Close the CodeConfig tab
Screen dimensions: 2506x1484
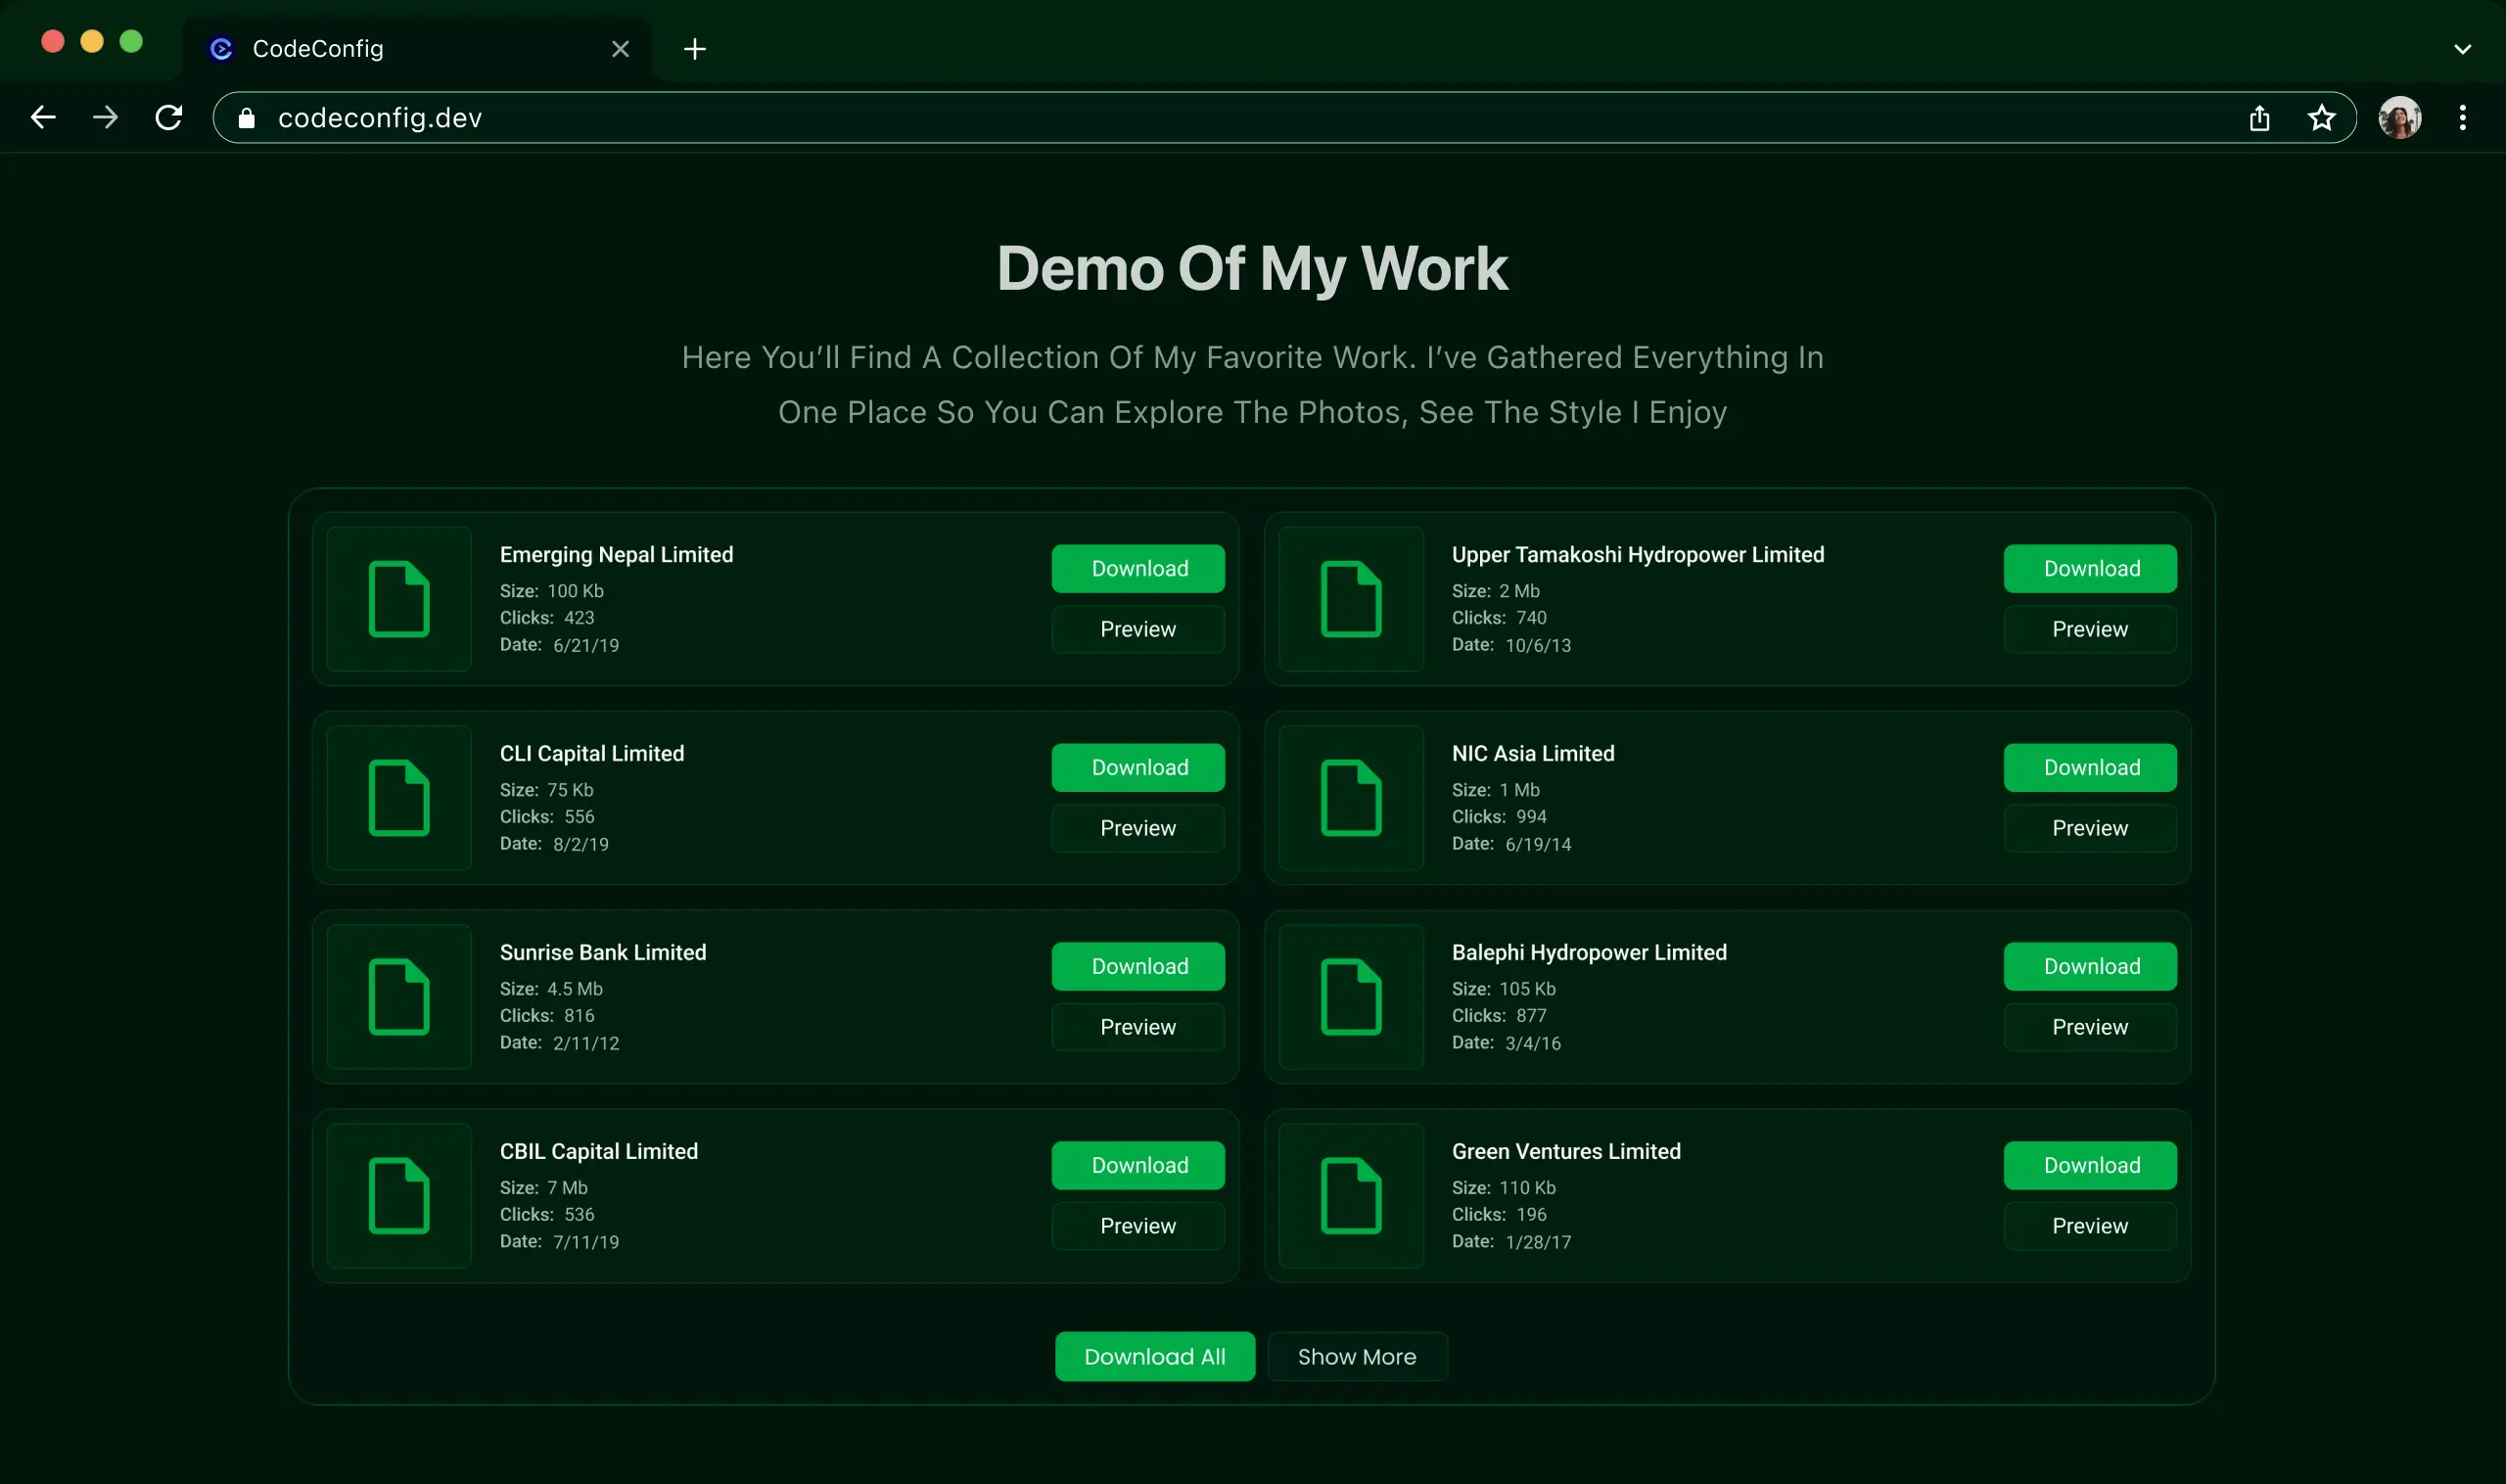click(x=620, y=49)
